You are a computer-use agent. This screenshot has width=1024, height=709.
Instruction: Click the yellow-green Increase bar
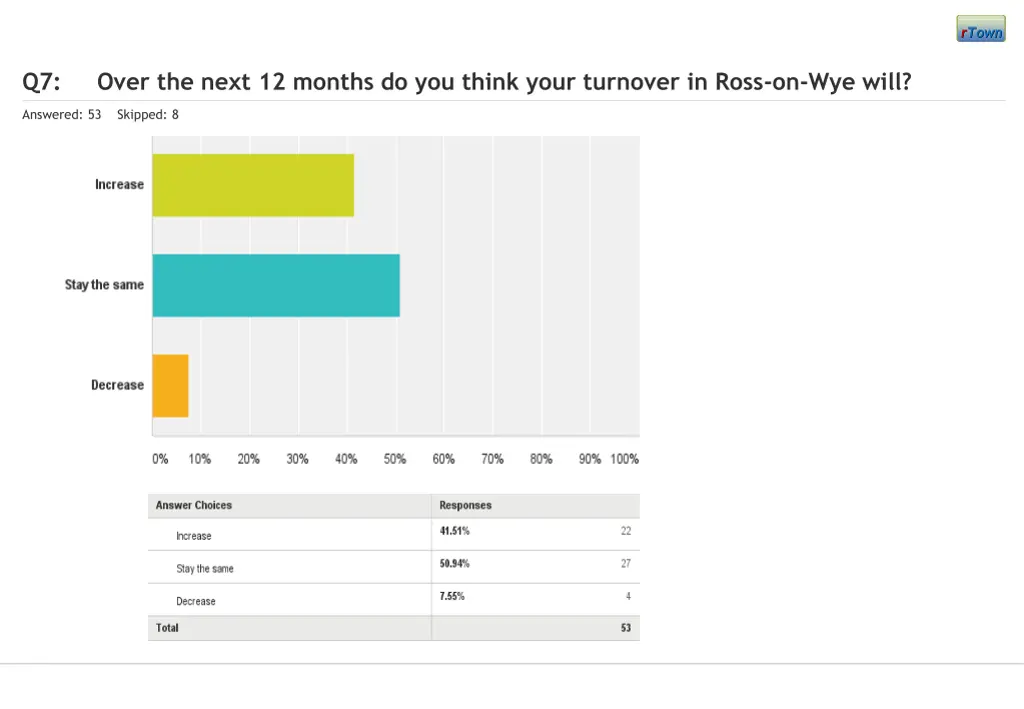253,185
